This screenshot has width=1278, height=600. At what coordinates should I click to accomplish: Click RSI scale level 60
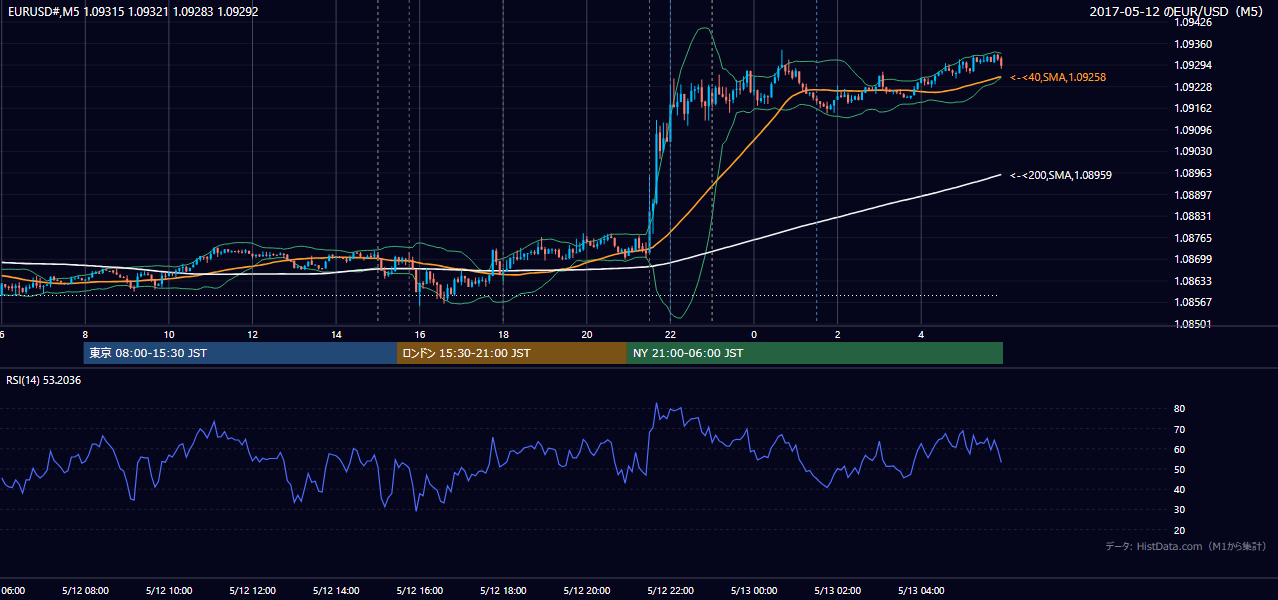point(1180,449)
